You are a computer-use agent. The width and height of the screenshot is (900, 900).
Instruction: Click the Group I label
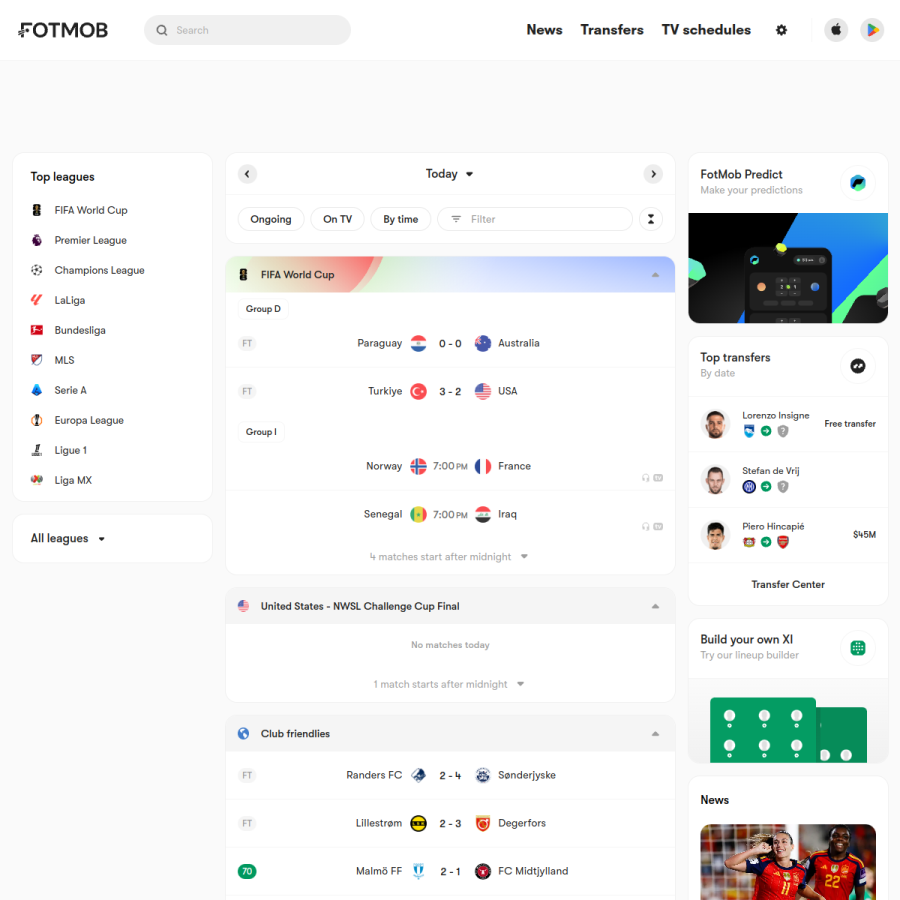pyautogui.click(x=261, y=432)
